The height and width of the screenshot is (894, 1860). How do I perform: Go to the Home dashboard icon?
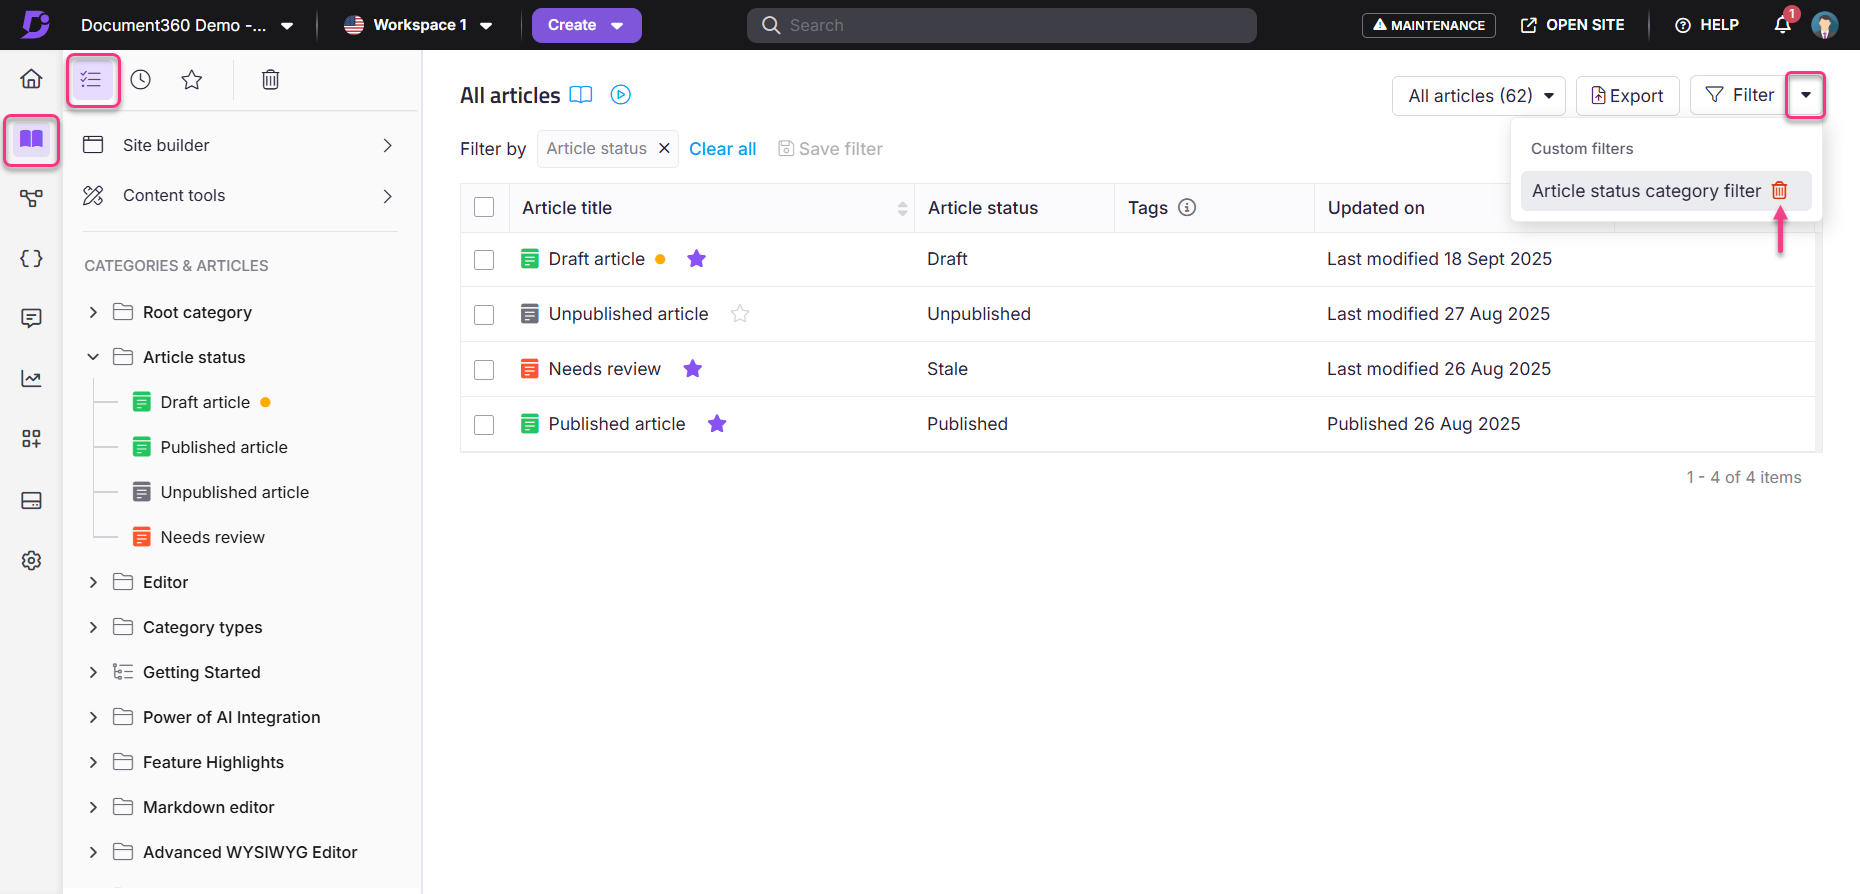(x=32, y=79)
